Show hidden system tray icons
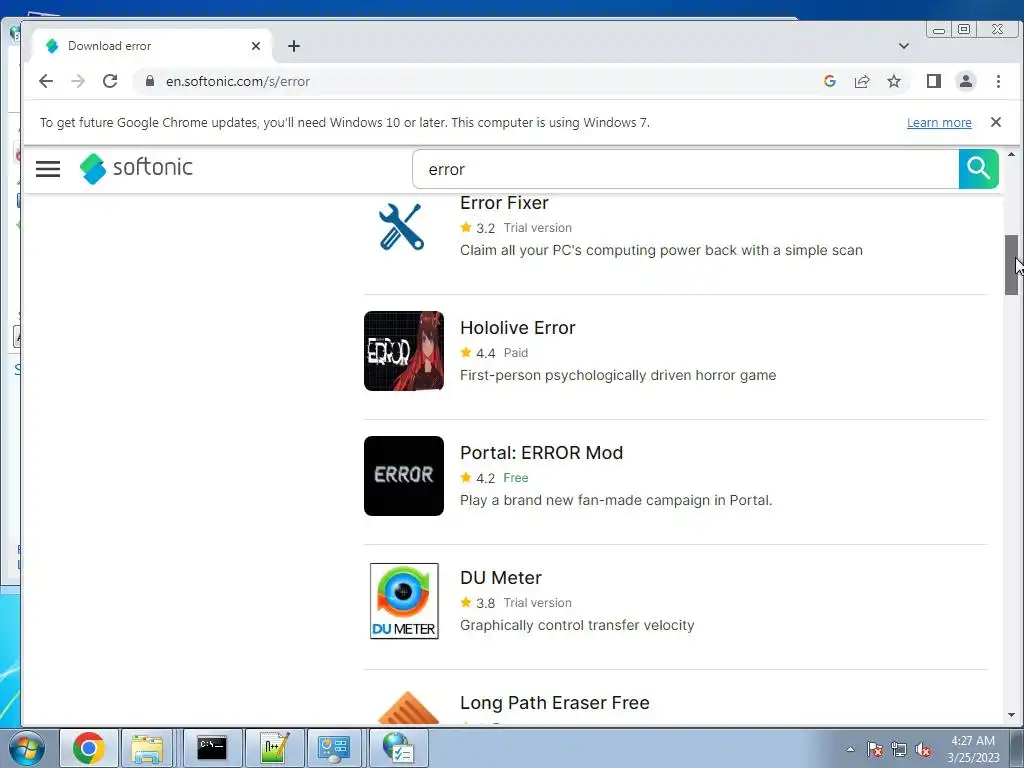1024x768 pixels. click(x=850, y=749)
